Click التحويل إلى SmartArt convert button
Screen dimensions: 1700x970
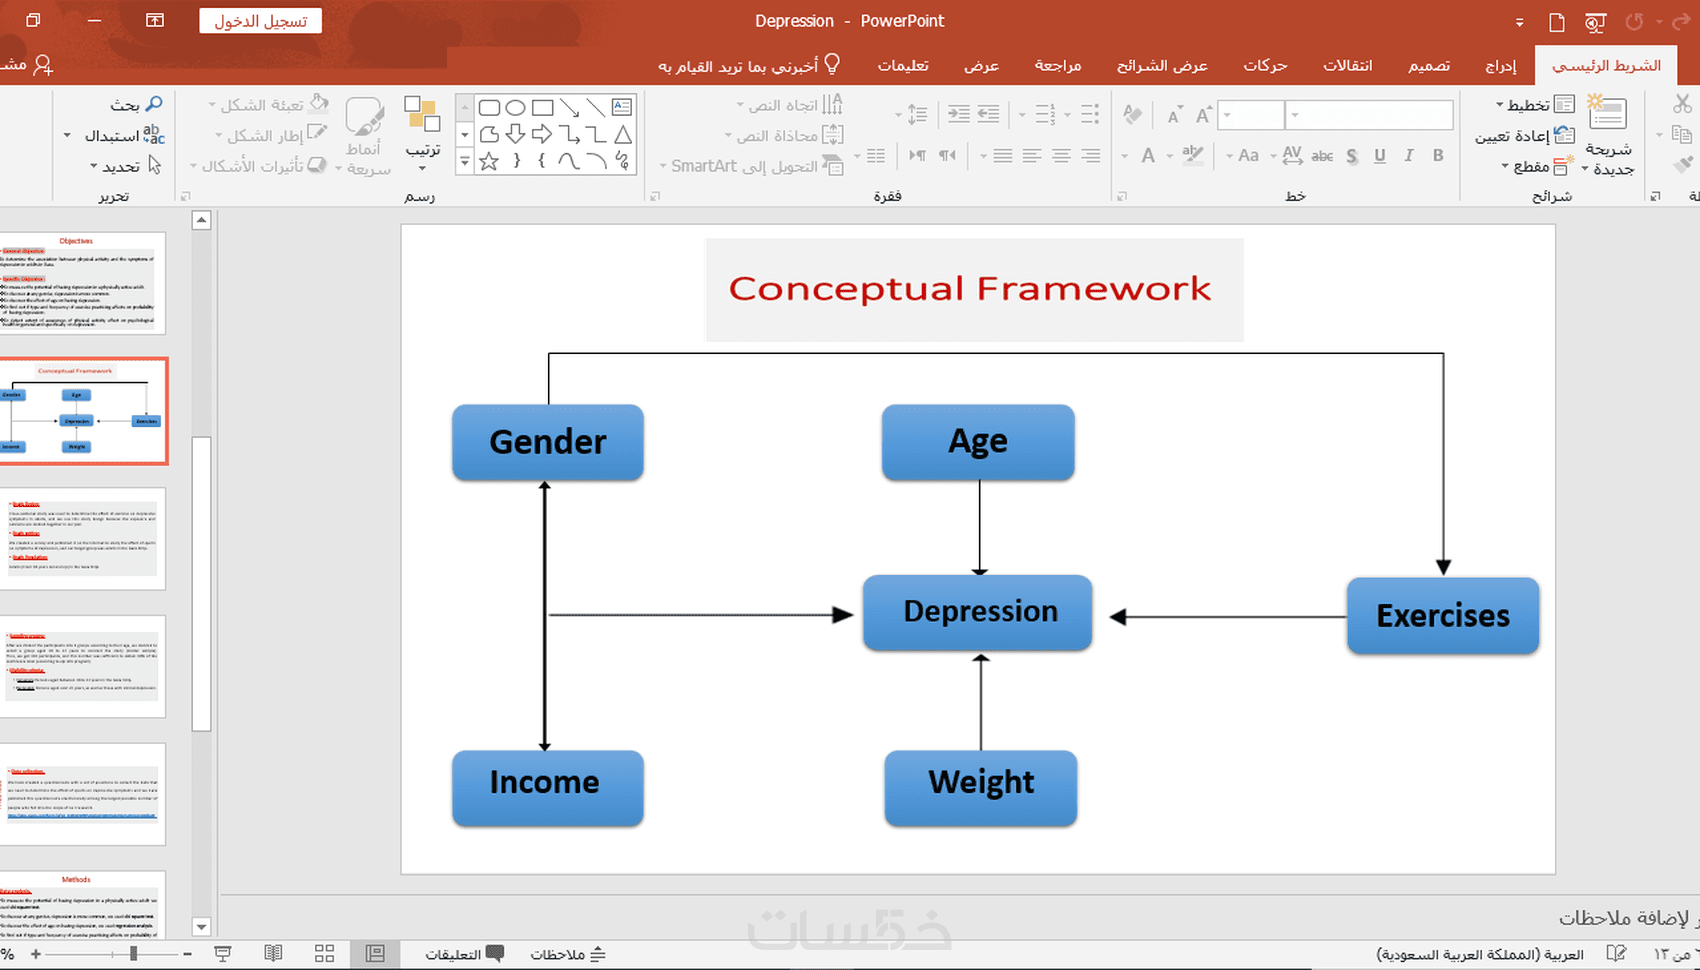click(x=753, y=166)
